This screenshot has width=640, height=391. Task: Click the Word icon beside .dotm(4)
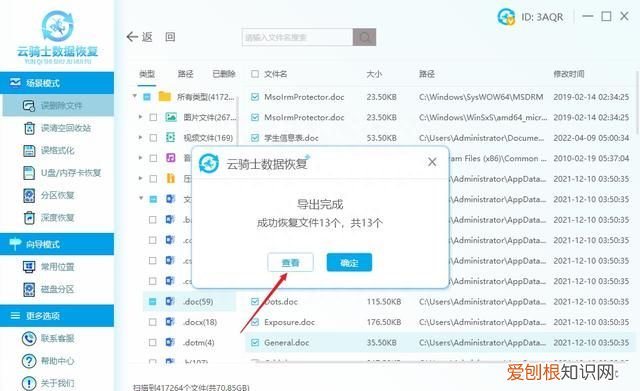170,342
